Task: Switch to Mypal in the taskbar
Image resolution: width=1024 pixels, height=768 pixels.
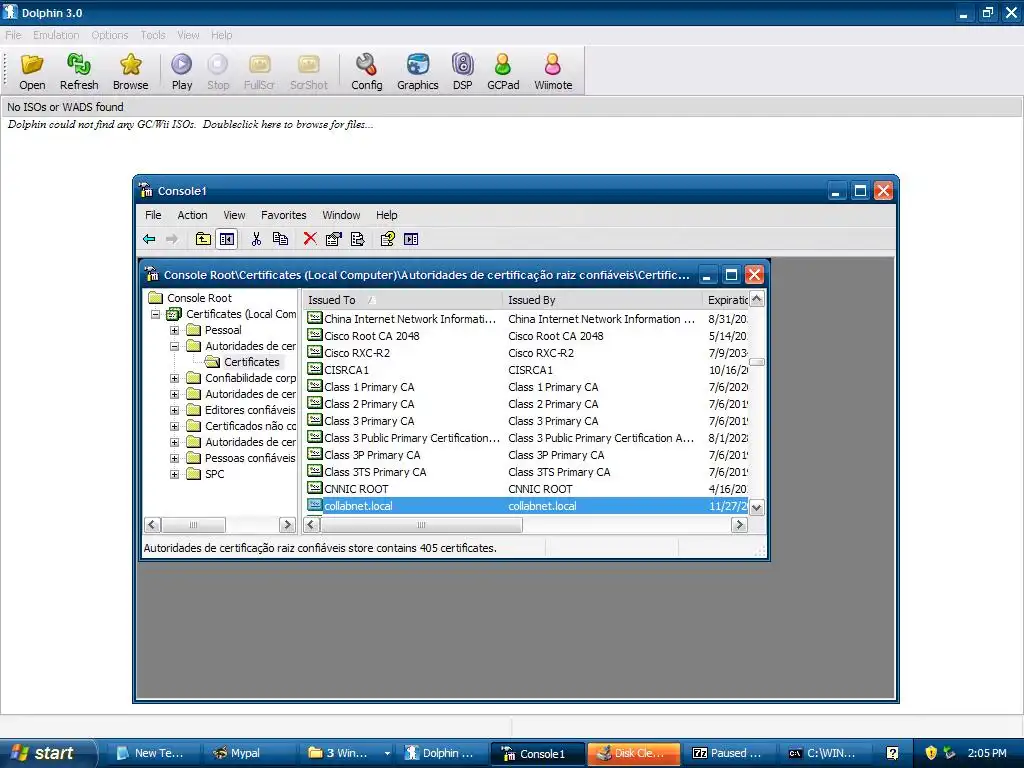Action: pyautogui.click(x=247, y=753)
